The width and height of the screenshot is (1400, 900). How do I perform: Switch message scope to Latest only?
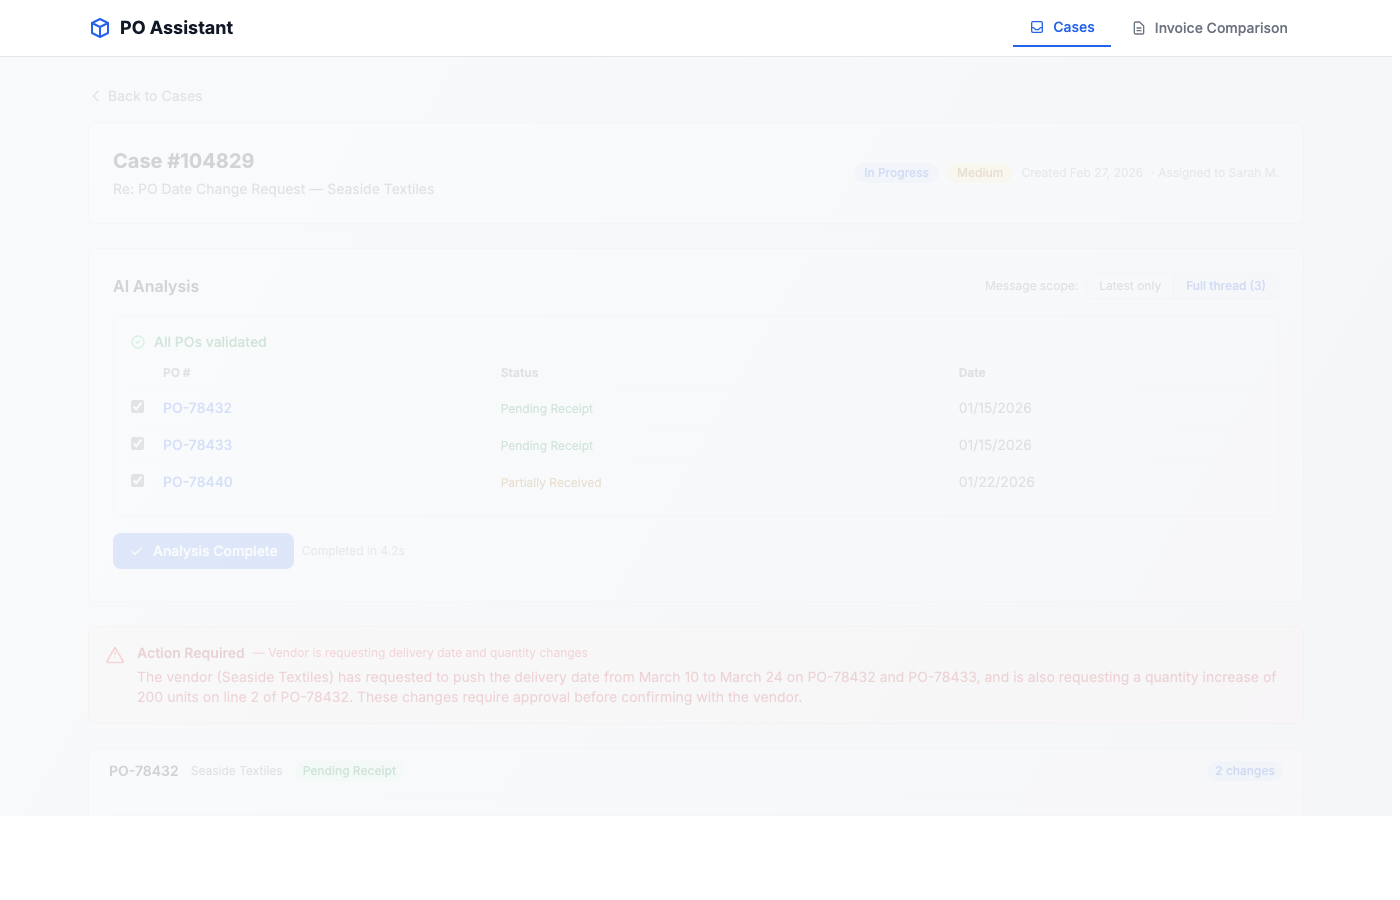[1130, 285]
